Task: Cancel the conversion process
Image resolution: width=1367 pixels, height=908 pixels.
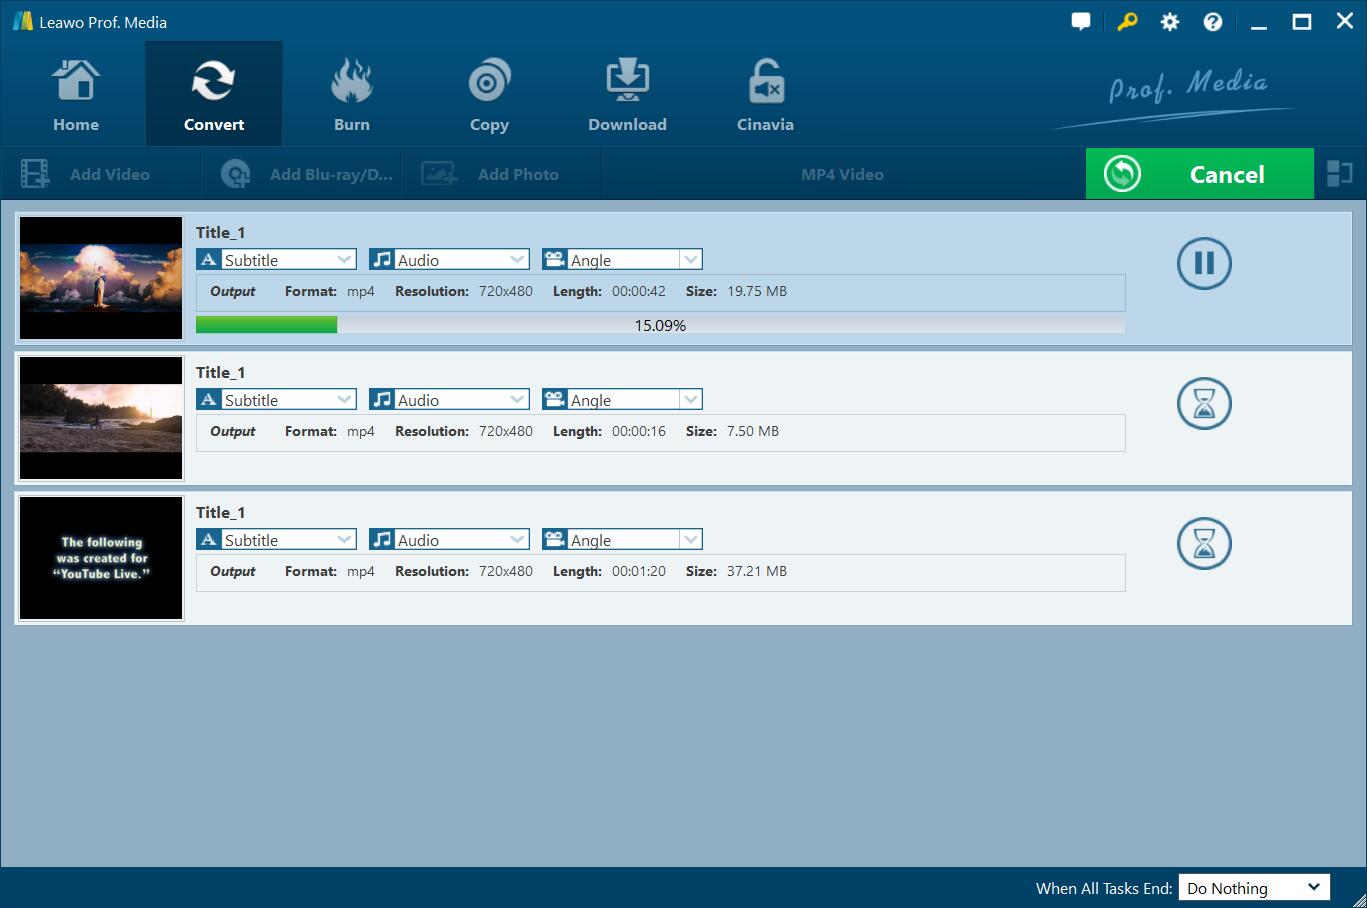Action: tap(1199, 174)
